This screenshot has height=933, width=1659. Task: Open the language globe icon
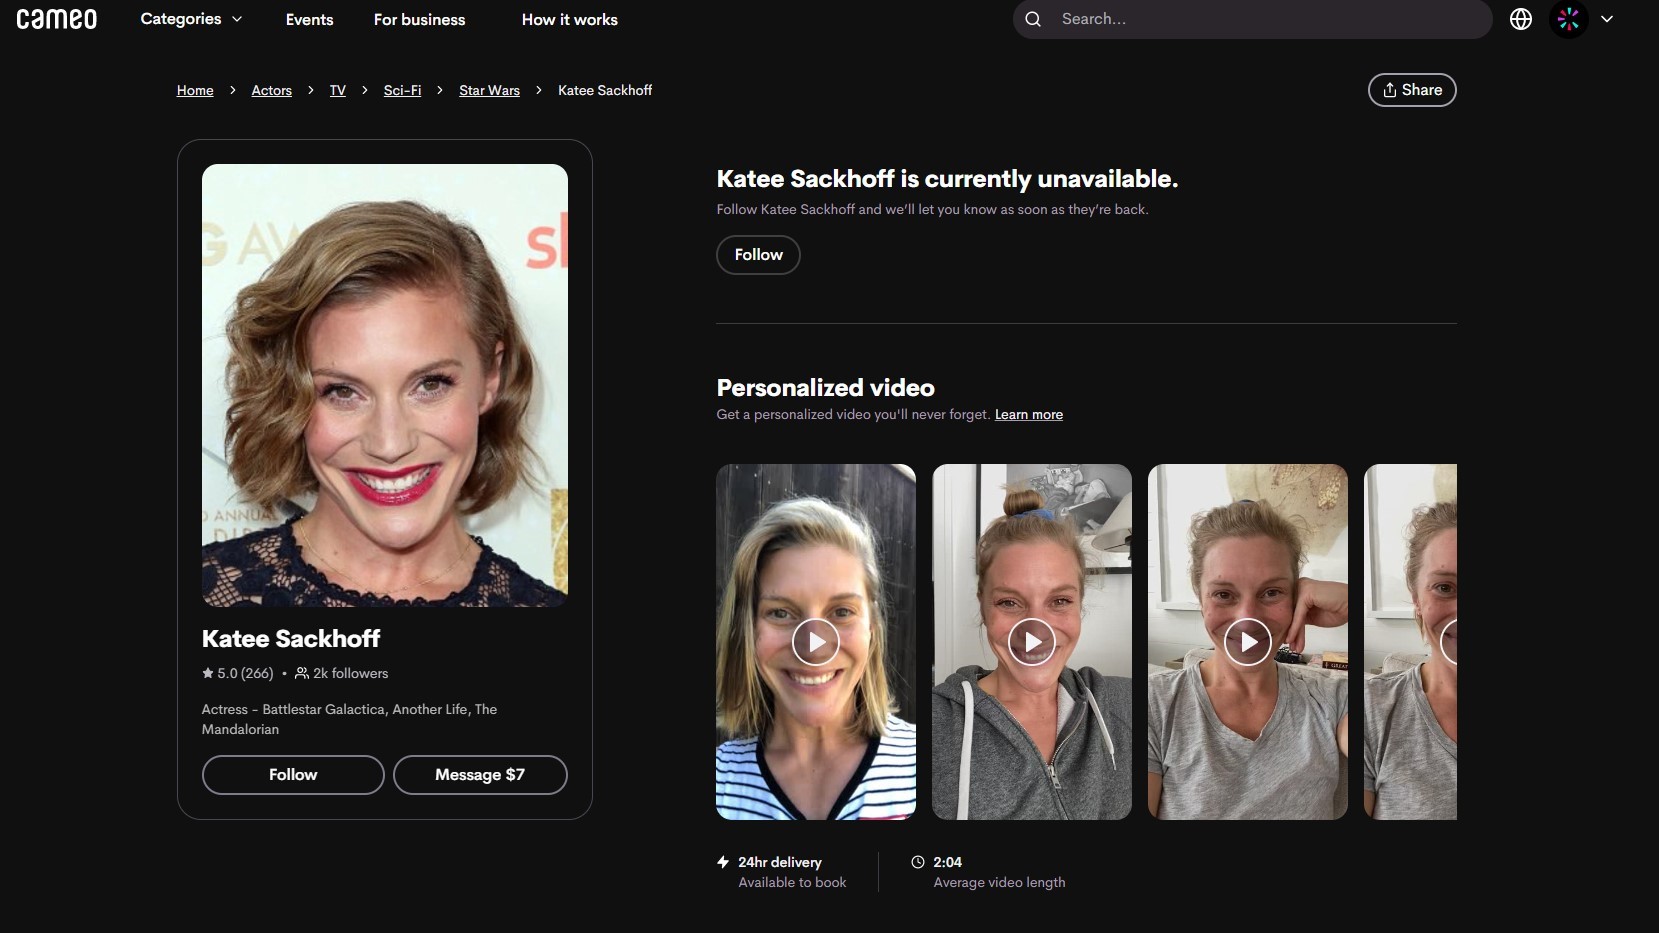(1520, 19)
